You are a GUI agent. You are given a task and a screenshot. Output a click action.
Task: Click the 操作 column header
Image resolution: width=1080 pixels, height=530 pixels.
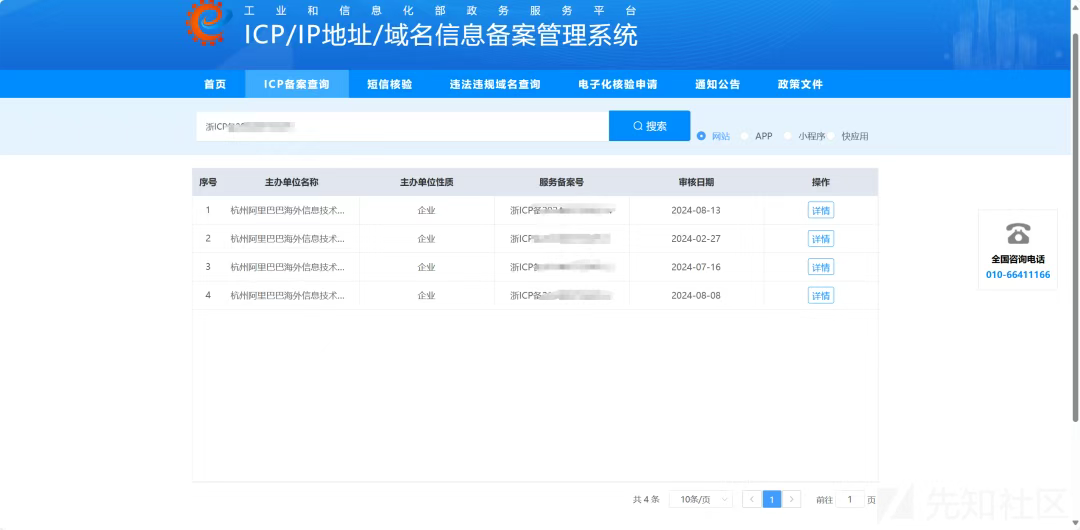click(821, 182)
